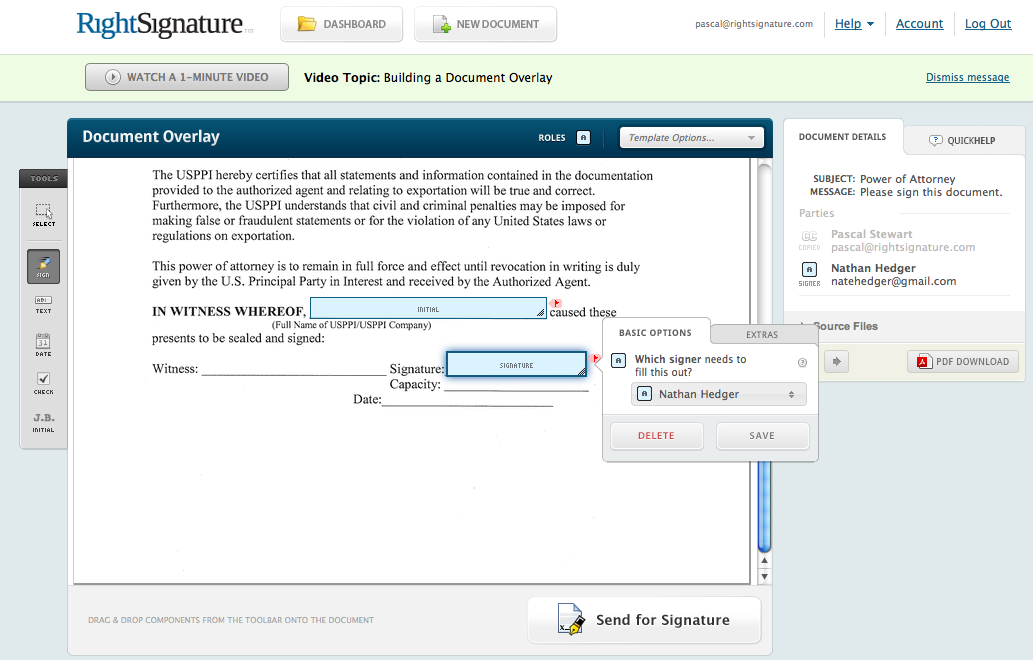Image resolution: width=1033 pixels, height=660 pixels.
Task: Select the Check tool
Action: point(43,382)
